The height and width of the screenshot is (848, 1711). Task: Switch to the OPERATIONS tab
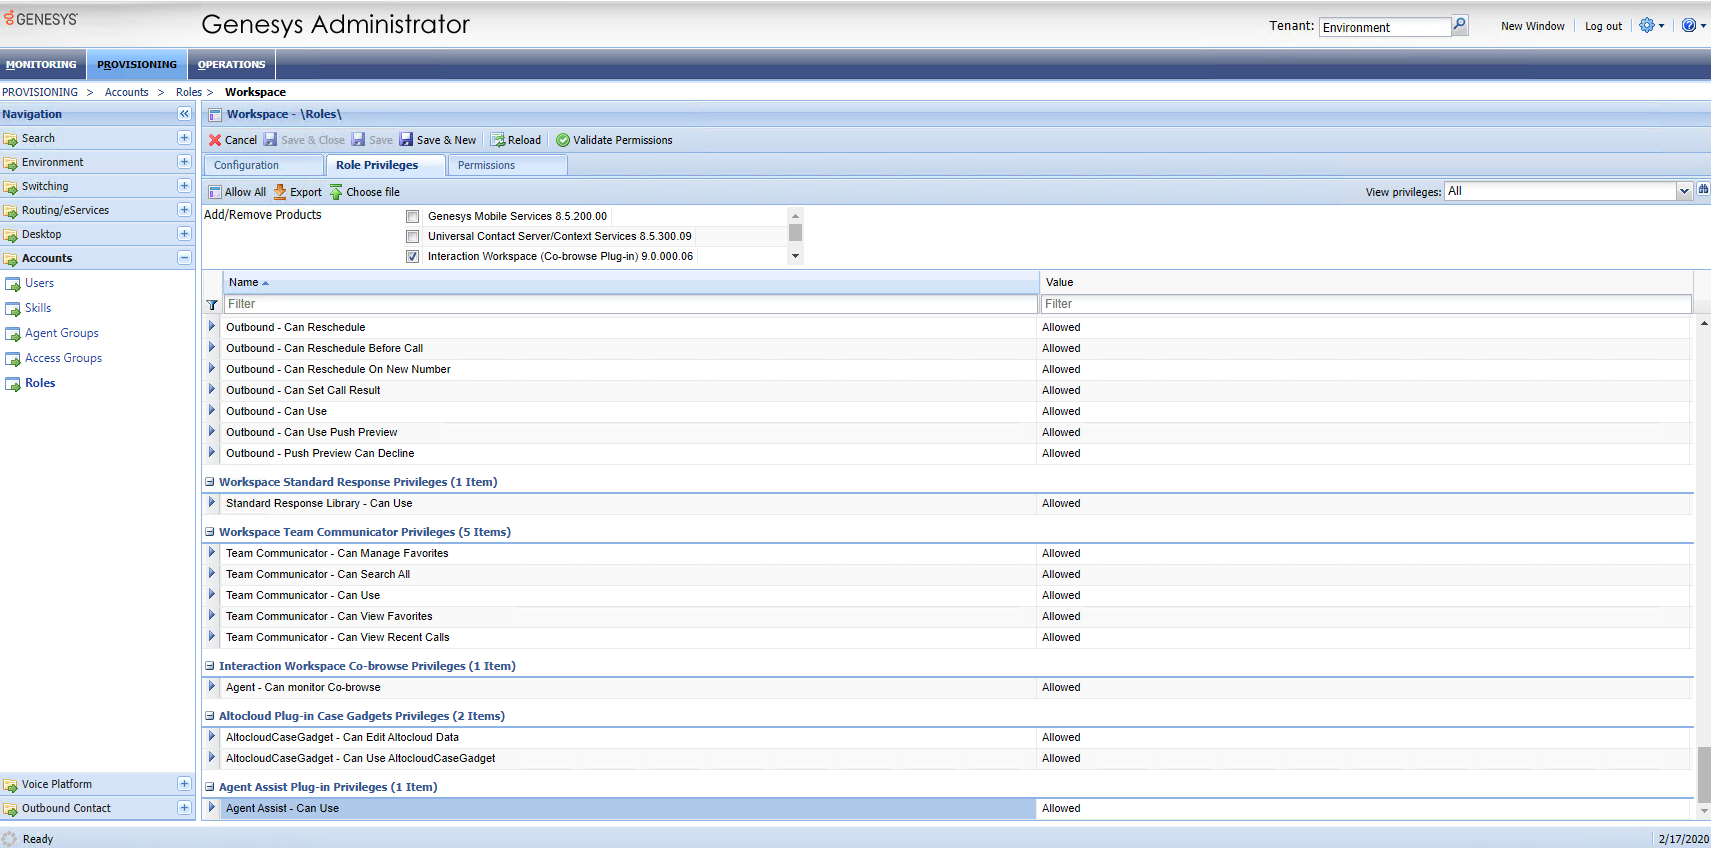click(231, 64)
